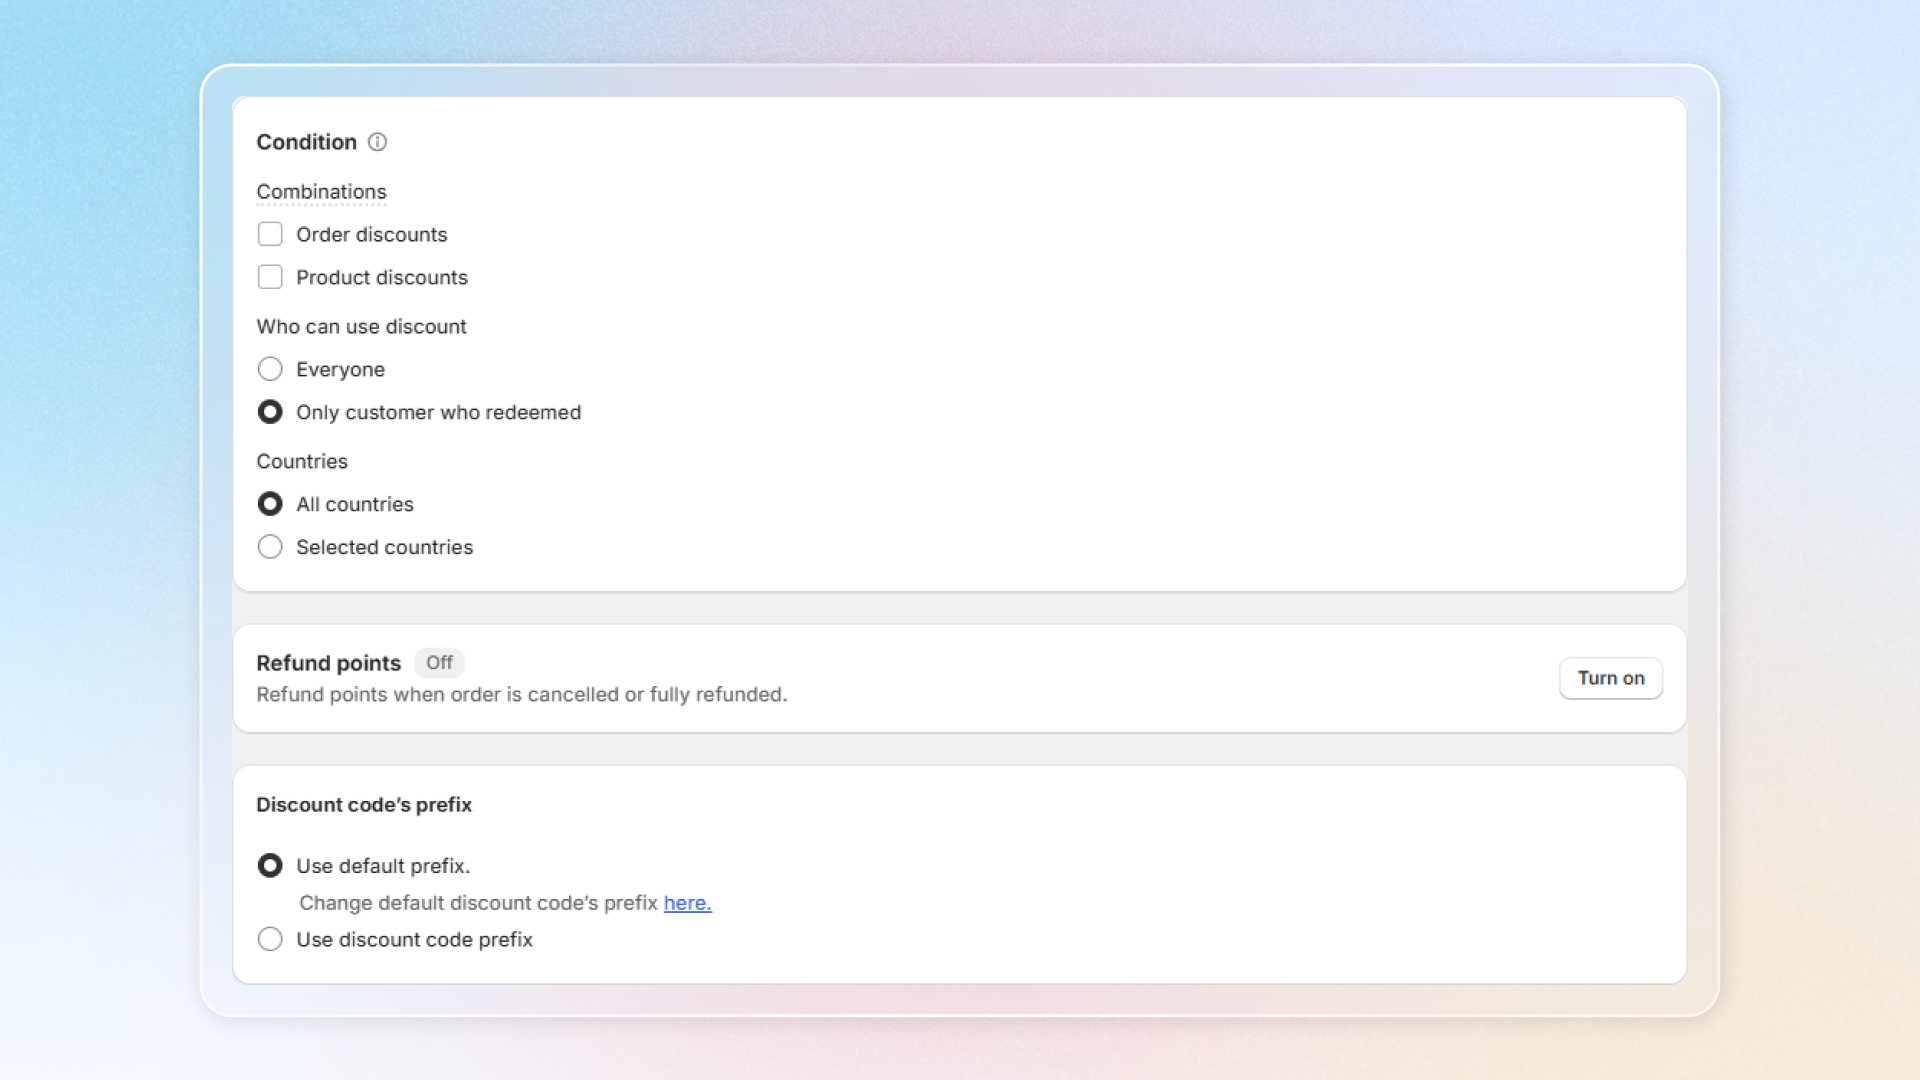Open the 'here.' prefix settings link
The height and width of the screenshot is (1080, 1920).
tap(687, 903)
